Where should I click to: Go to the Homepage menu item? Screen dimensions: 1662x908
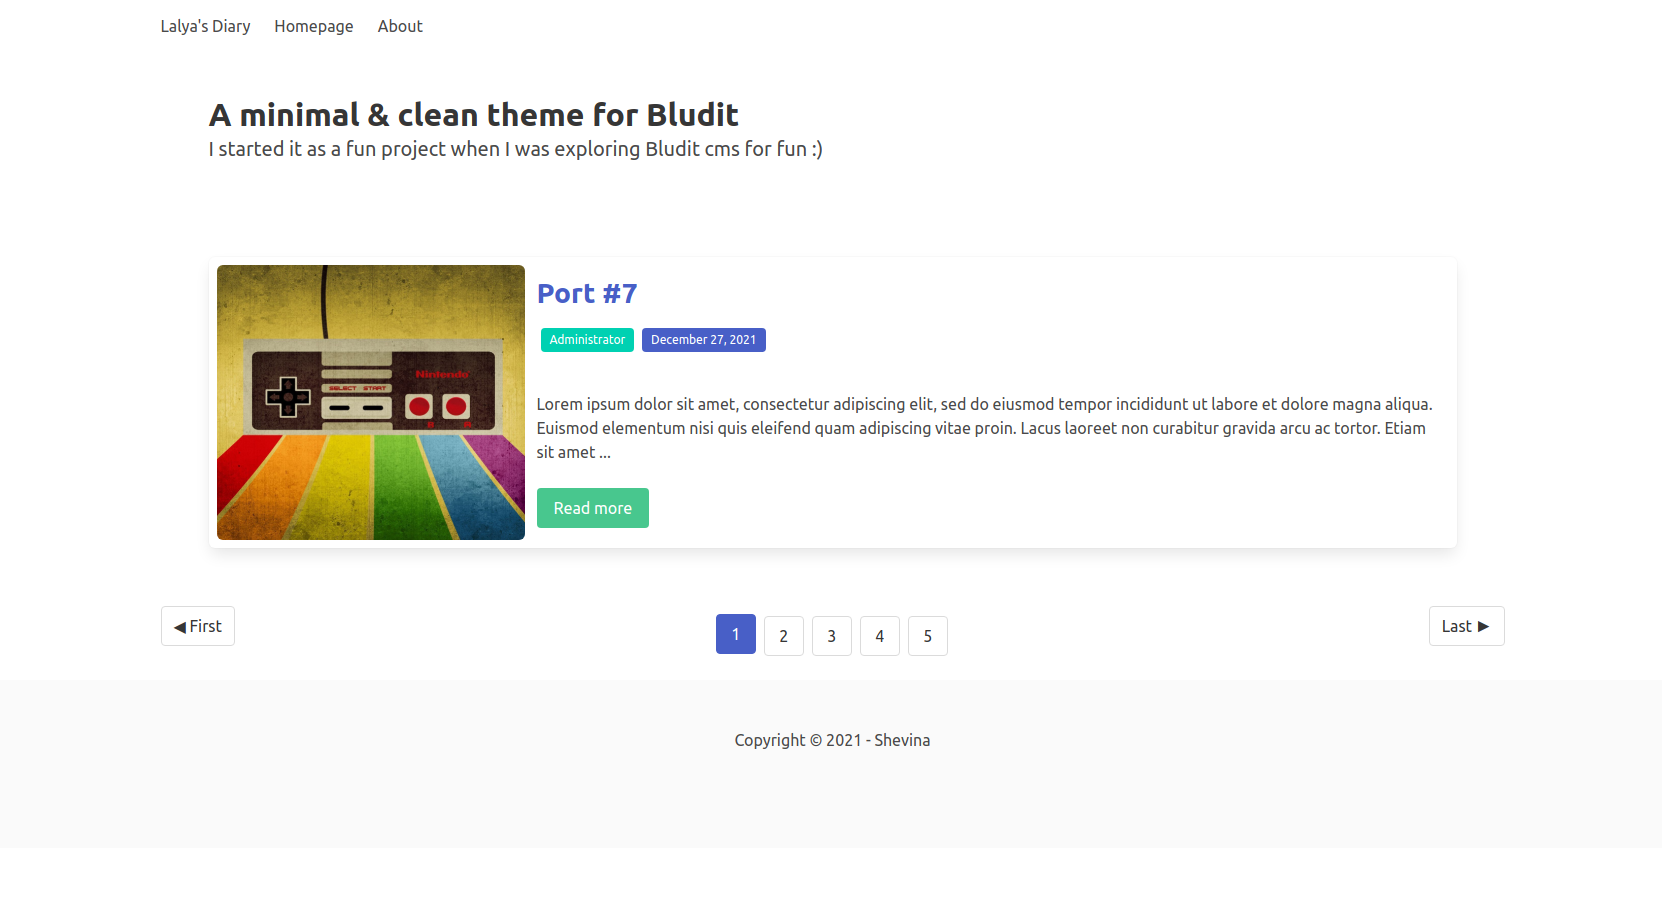click(314, 26)
